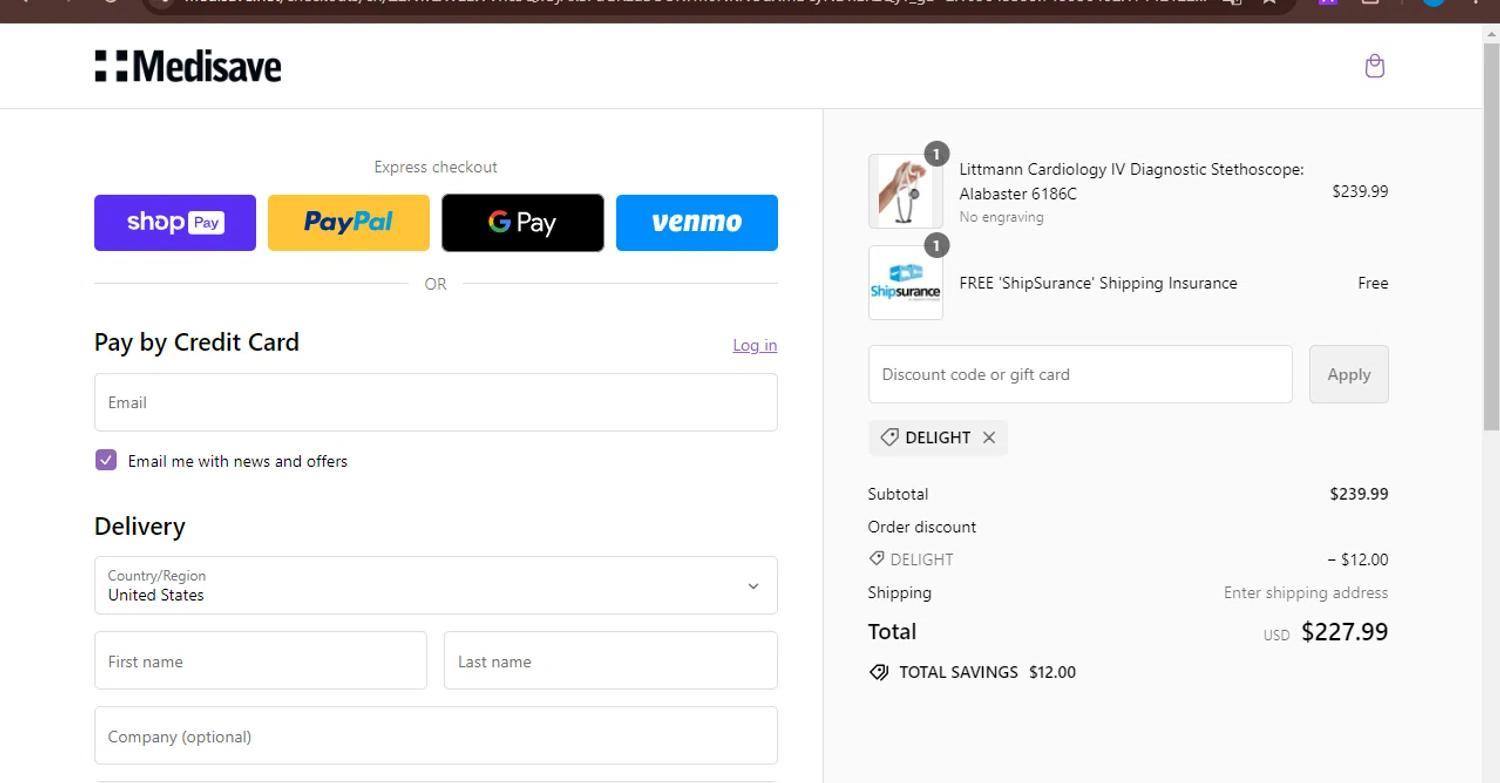Click the quantity badge on ShipSurance thumbnail
The width and height of the screenshot is (1500, 783).
[936, 245]
